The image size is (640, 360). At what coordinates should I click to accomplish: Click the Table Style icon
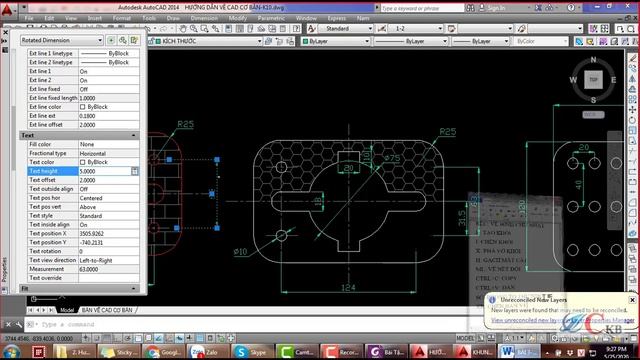451,28
